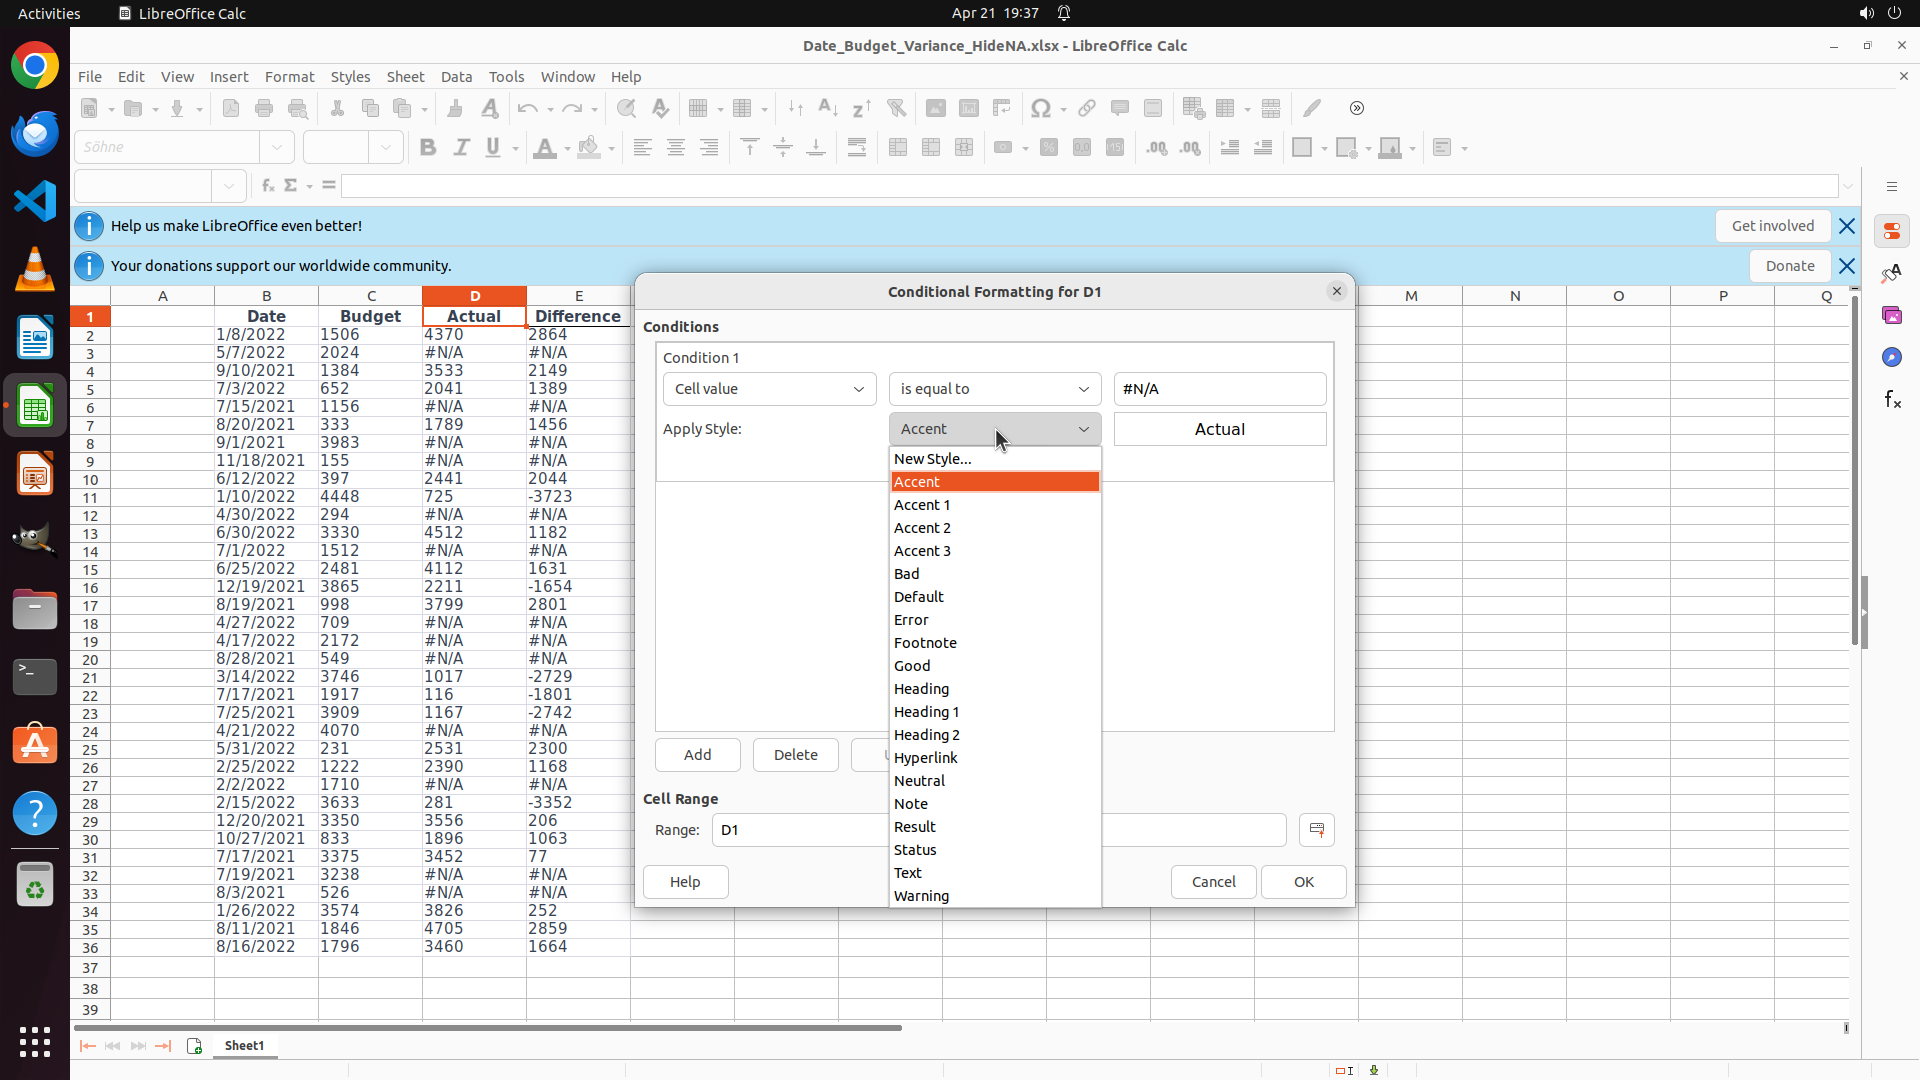Click the Insert Special Character omega icon
The width and height of the screenshot is (1920, 1080).
coord(1041,108)
